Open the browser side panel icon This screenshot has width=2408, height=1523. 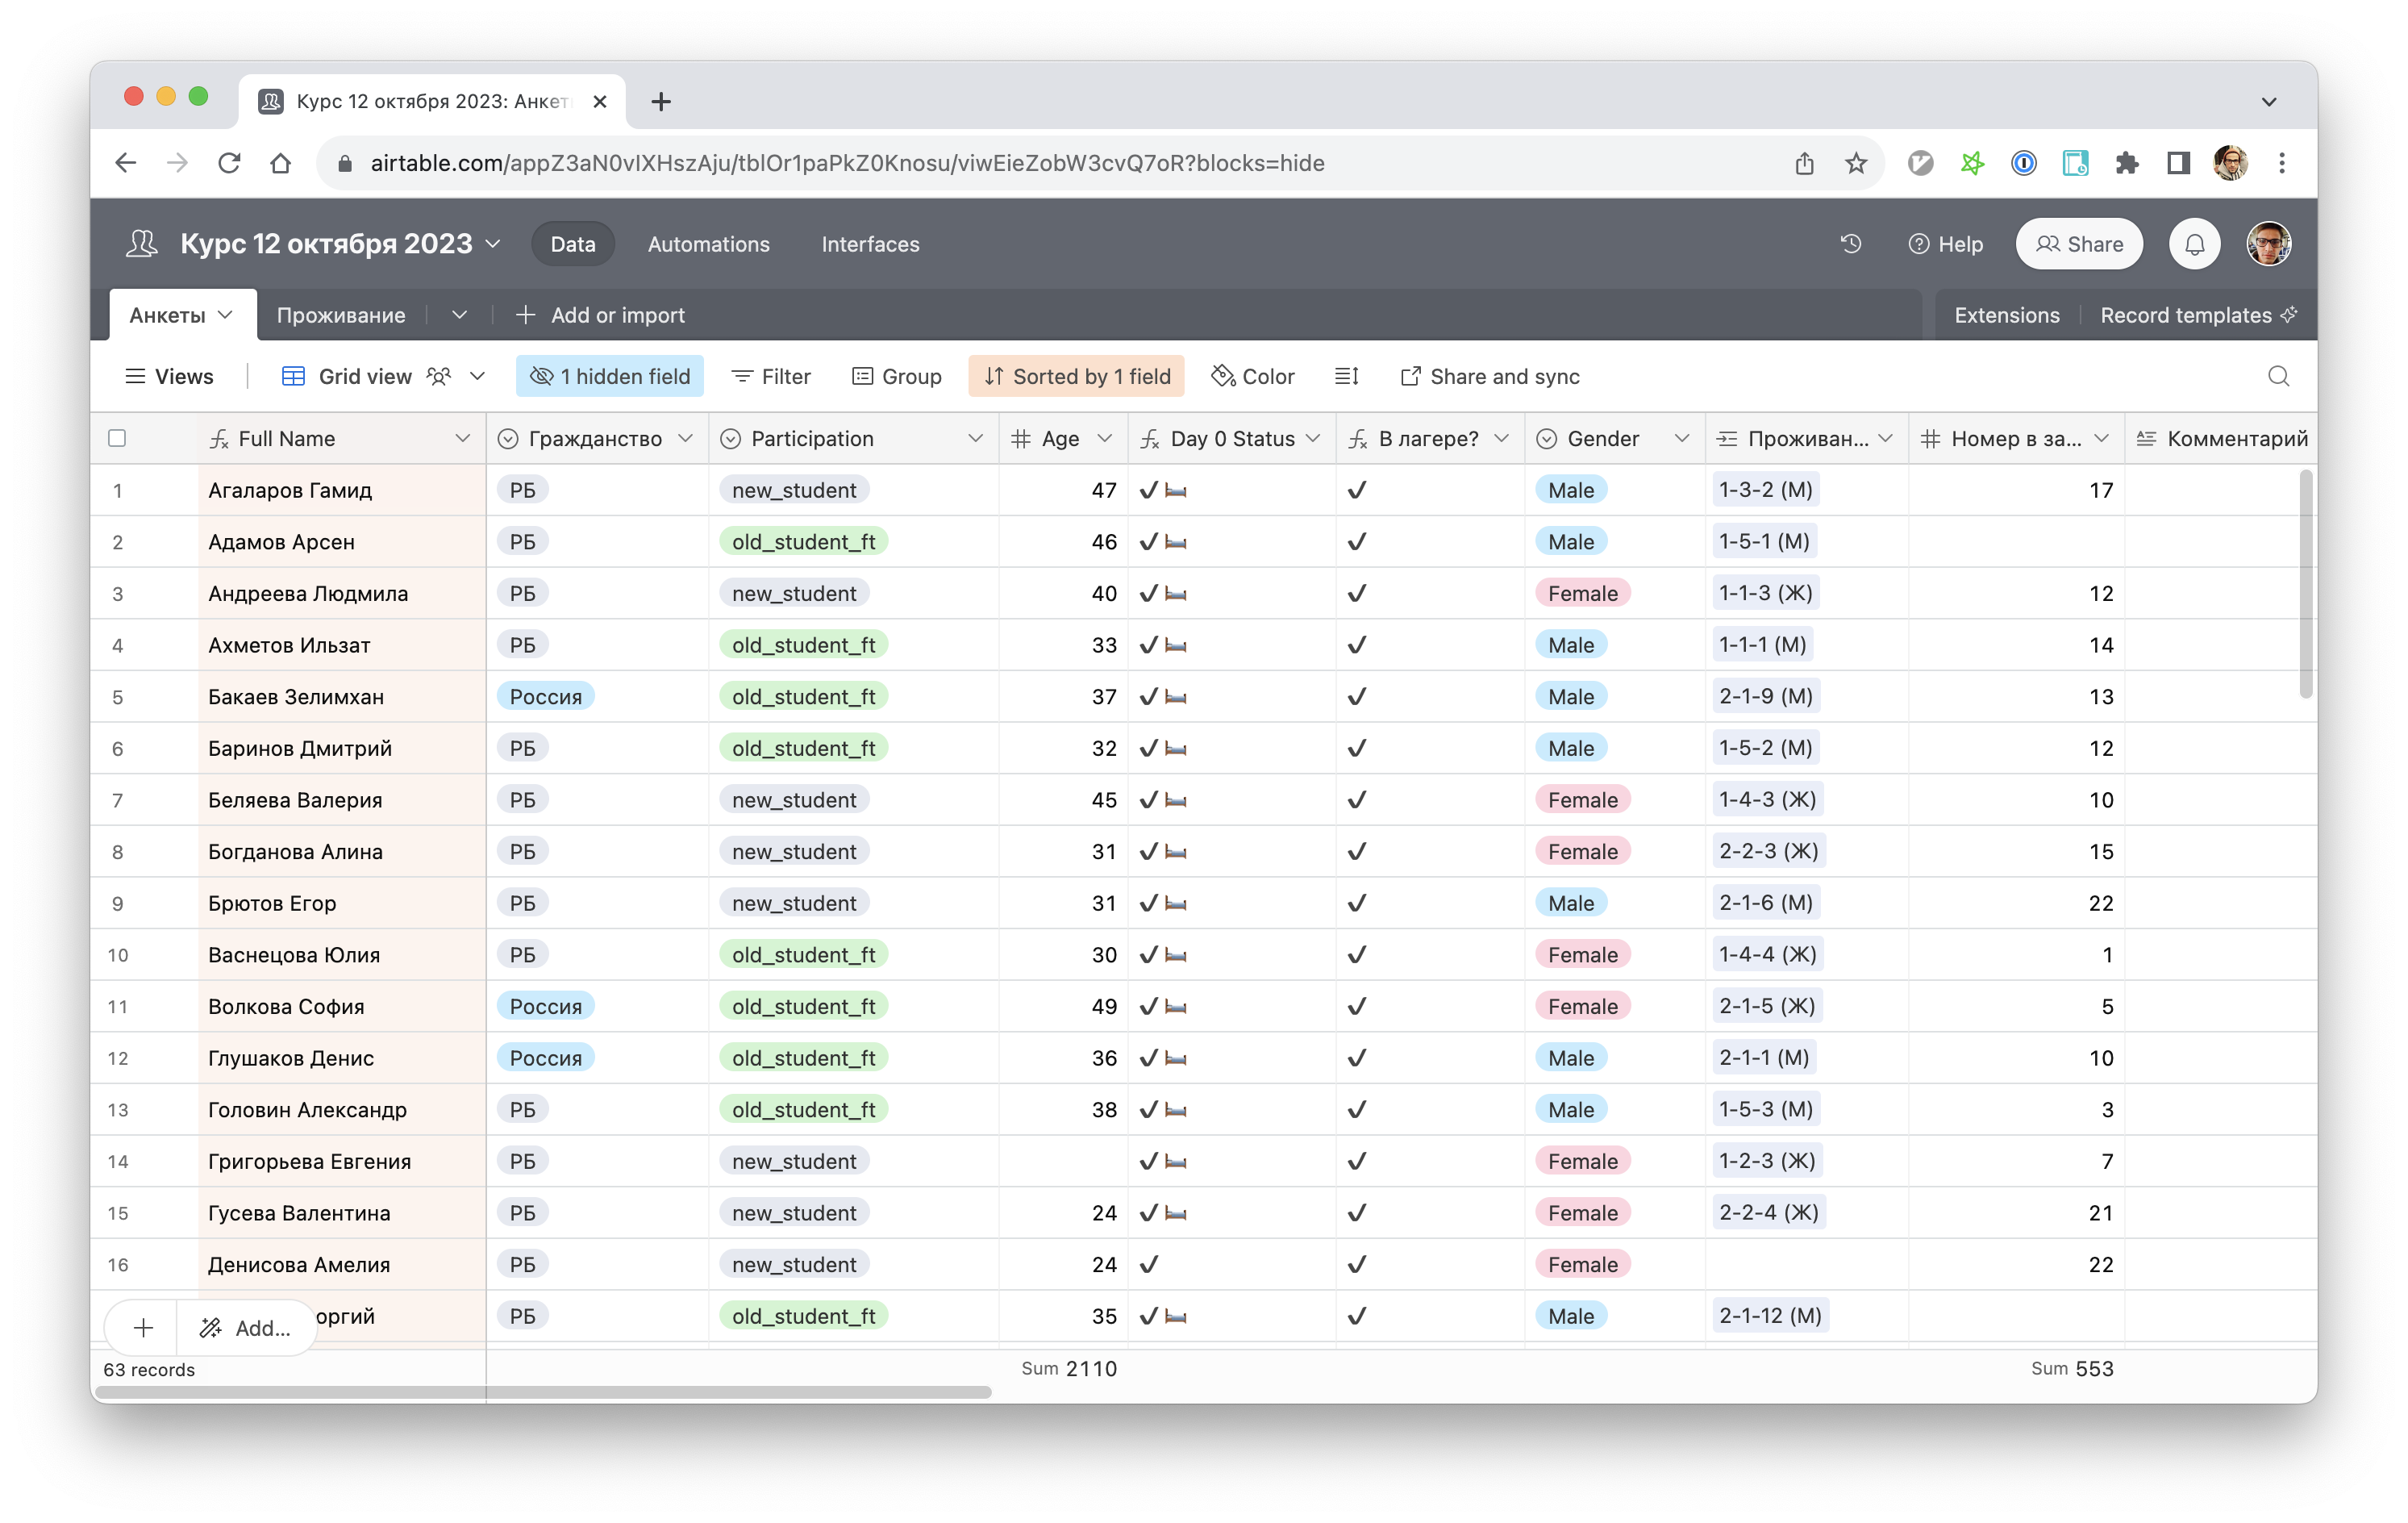(2178, 163)
